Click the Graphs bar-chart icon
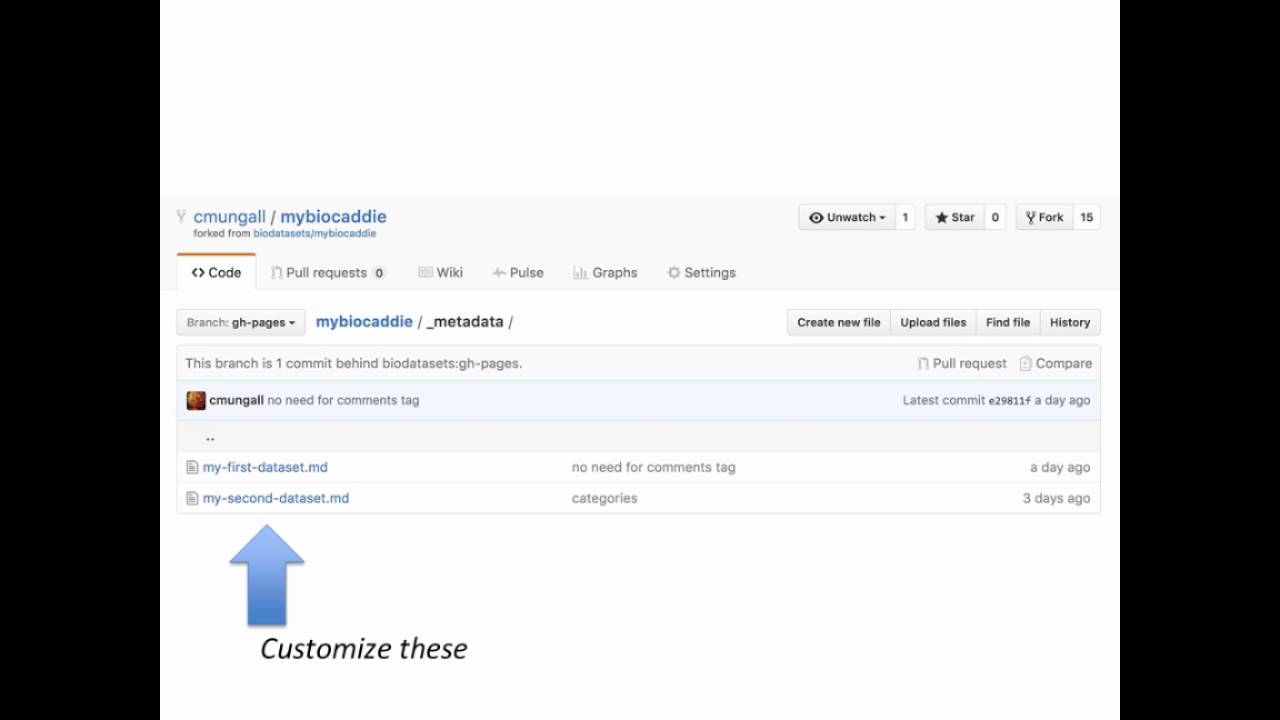Viewport: 1280px width, 720px height. click(580, 272)
